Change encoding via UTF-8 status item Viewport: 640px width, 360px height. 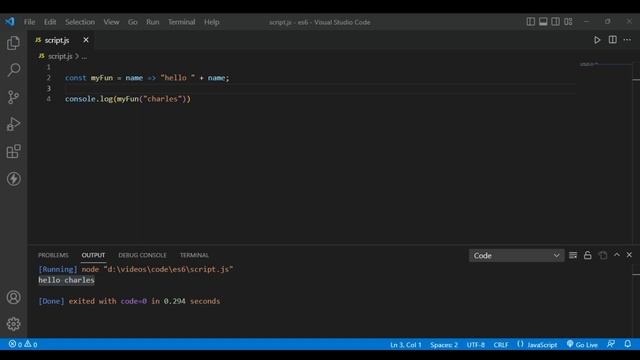(x=476, y=345)
